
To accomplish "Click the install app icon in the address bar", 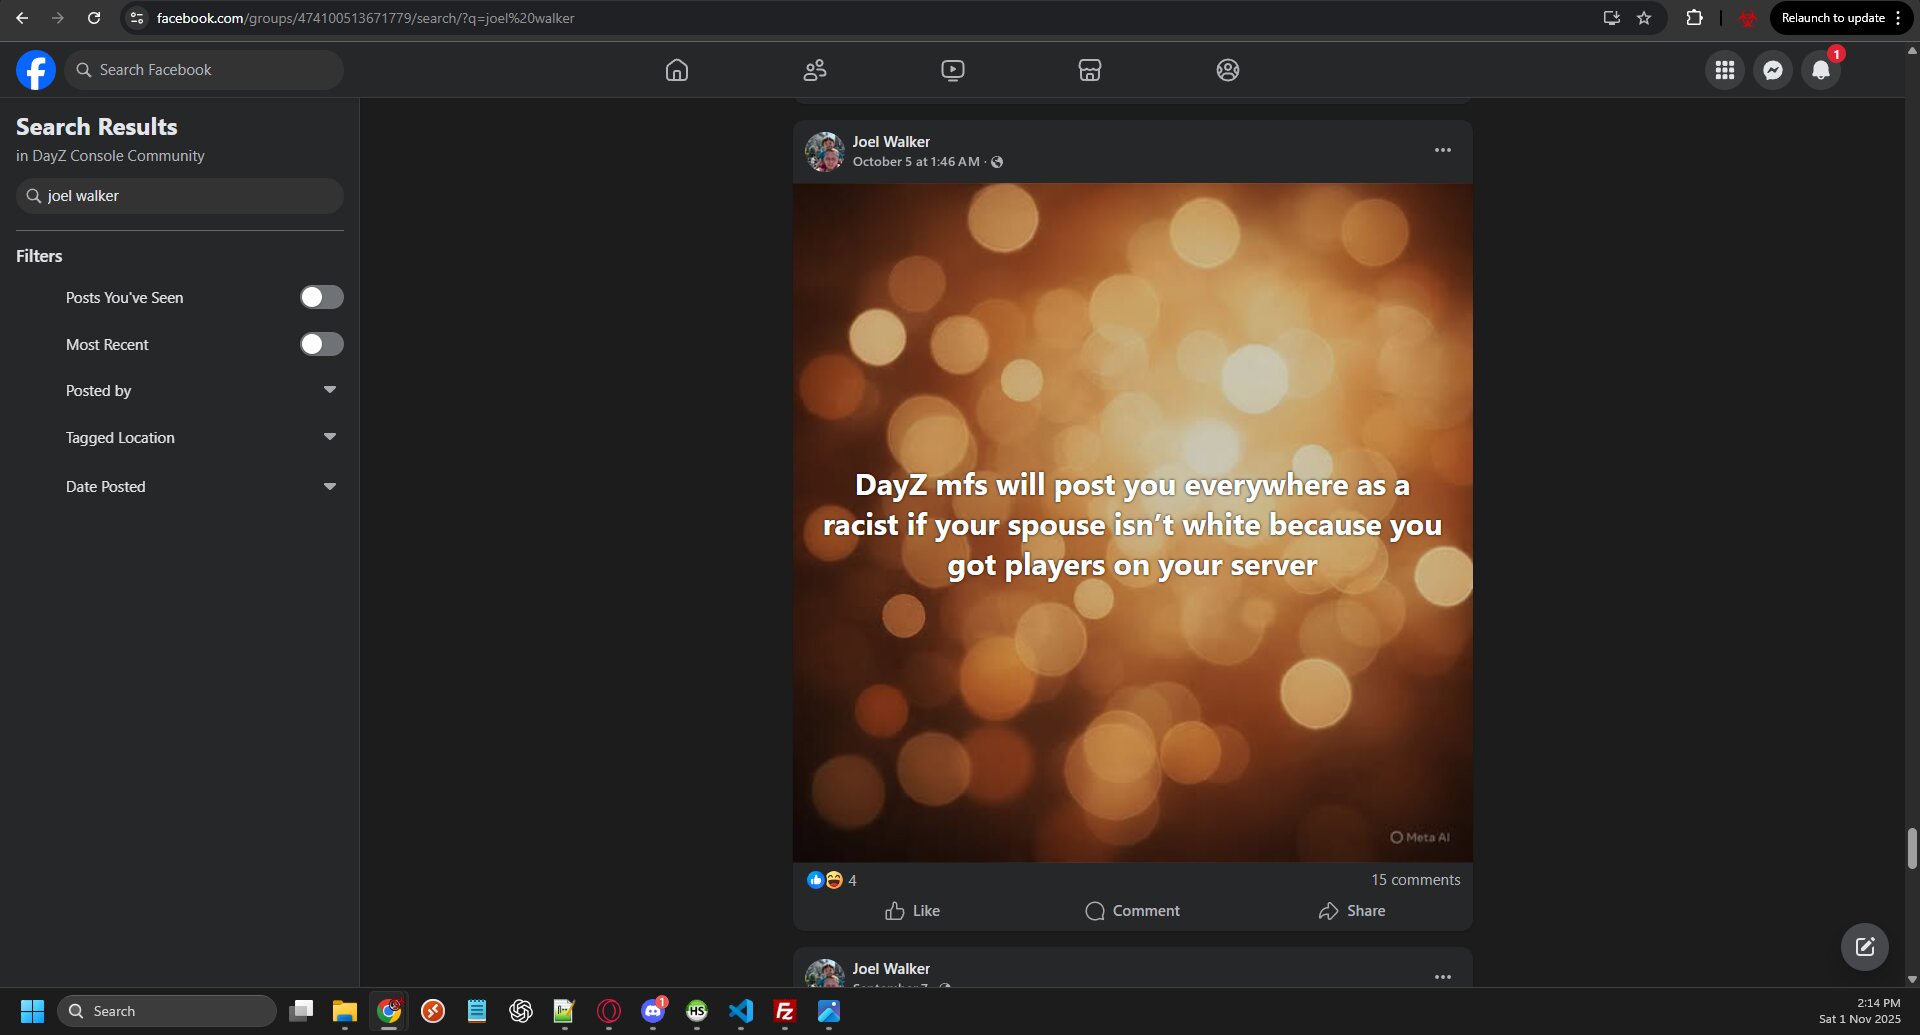I will [1611, 18].
